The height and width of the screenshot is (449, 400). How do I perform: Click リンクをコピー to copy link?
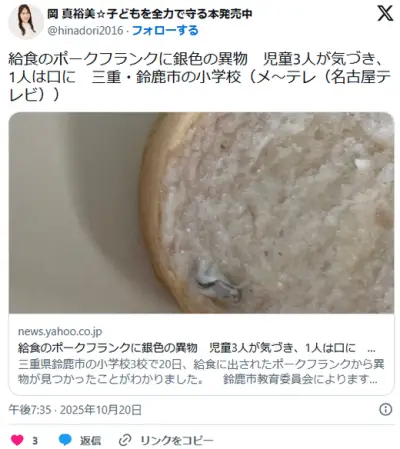pos(177,441)
